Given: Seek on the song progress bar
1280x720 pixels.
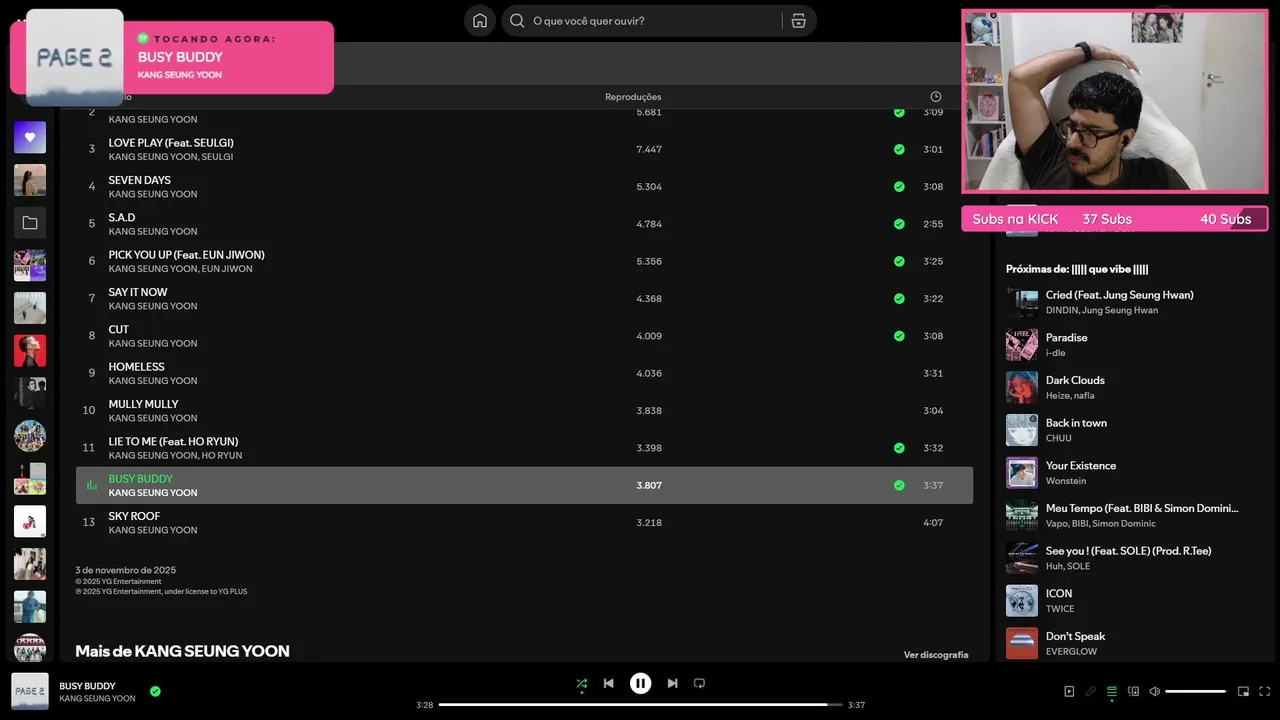Looking at the screenshot, I should (x=640, y=705).
